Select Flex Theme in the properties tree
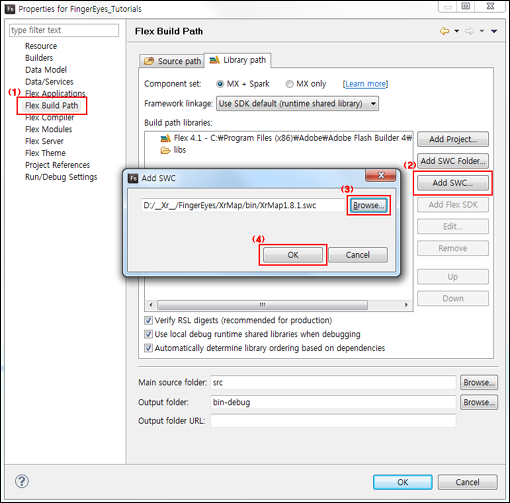Viewport: 510px width, 503px height. pyautogui.click(x=45, y=153)
